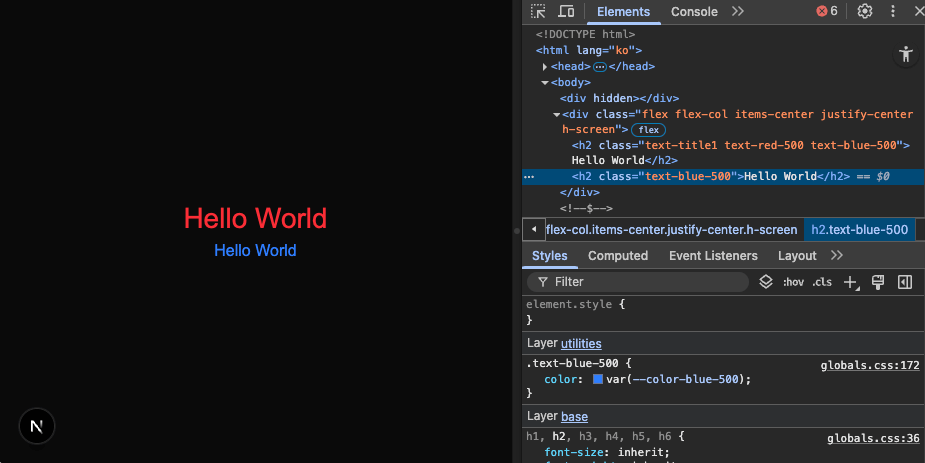Viewport: 925px width, 463px height.
Task: Toggle the device toolbar icon
Action: click(x=566, y=11)
